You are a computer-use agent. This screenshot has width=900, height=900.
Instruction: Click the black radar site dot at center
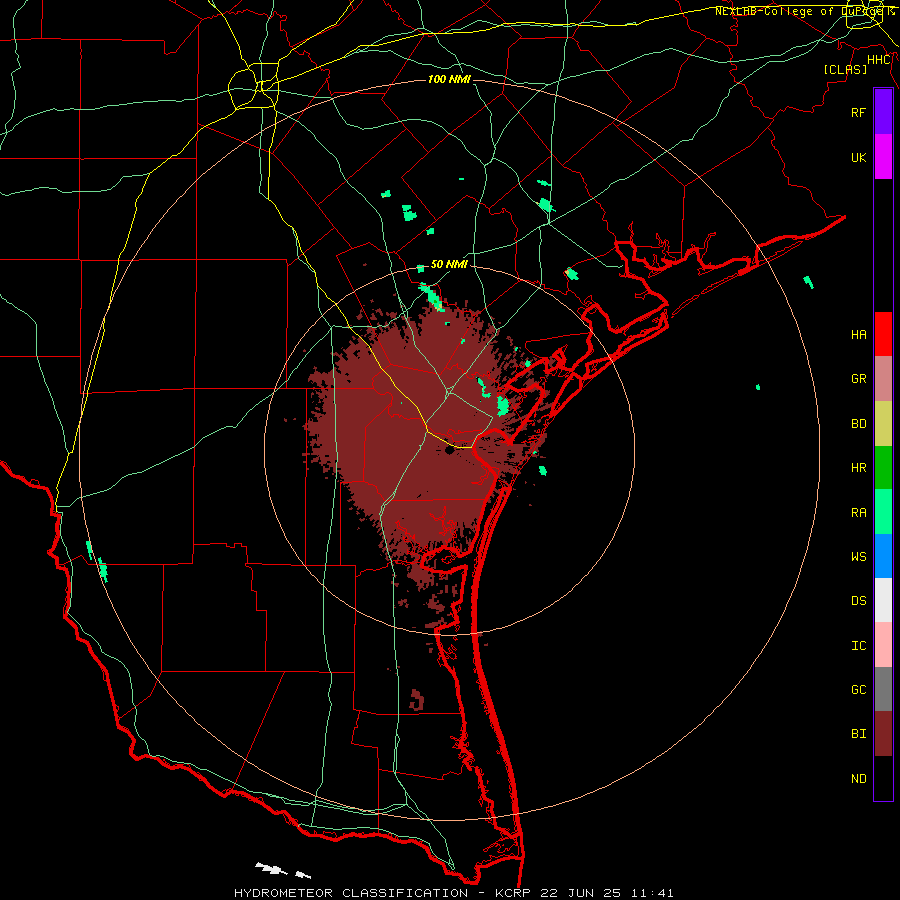(449, 450)
